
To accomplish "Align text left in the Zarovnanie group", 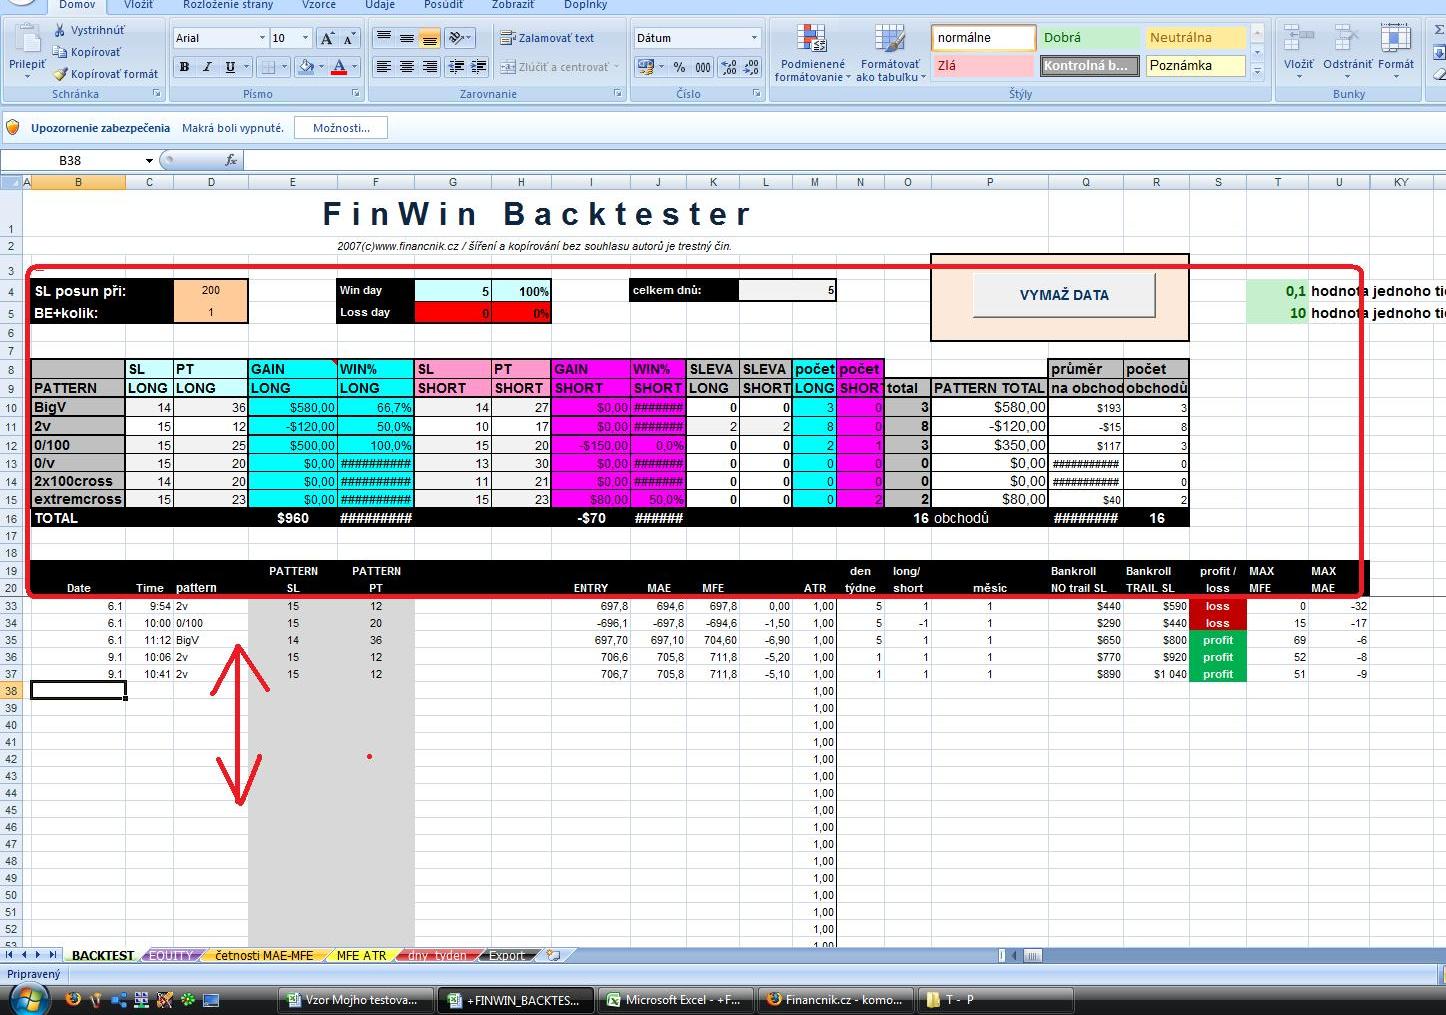I will [x=383, y=67].
